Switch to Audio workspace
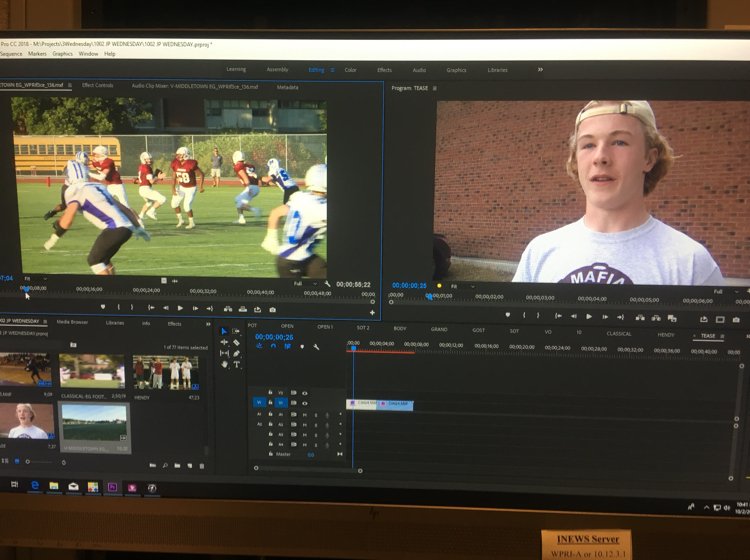Viewport: 750px width, 560px height. pyautogui.click(x=419, y=70)
